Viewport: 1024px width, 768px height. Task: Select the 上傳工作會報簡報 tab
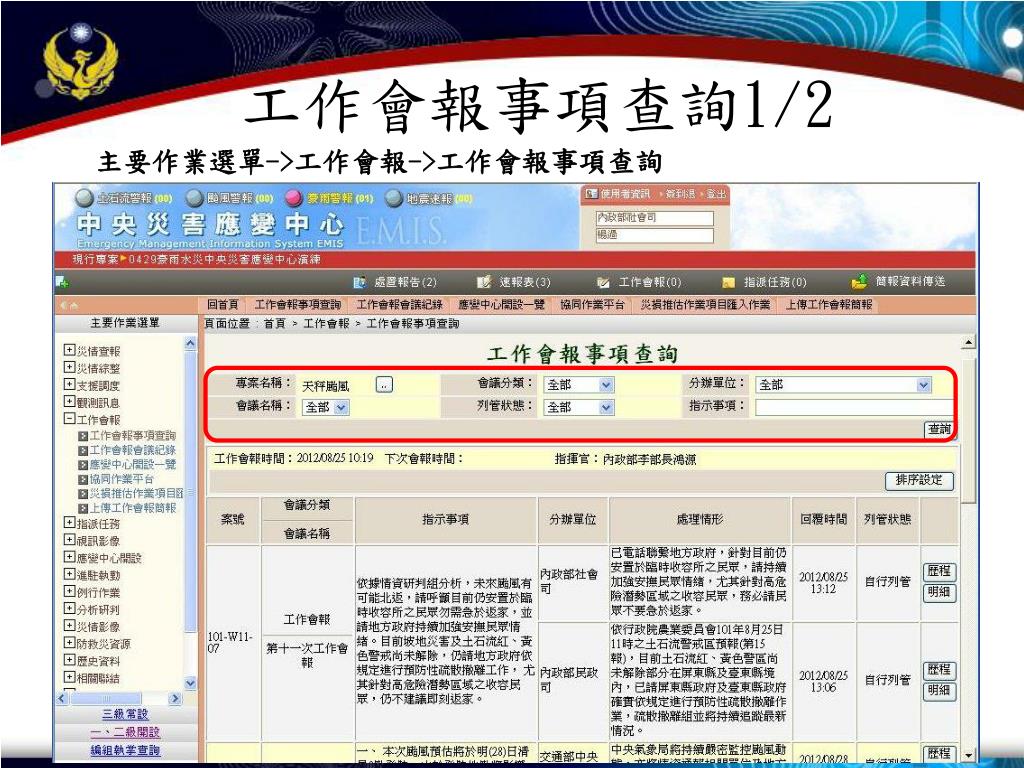click(829, 304)
